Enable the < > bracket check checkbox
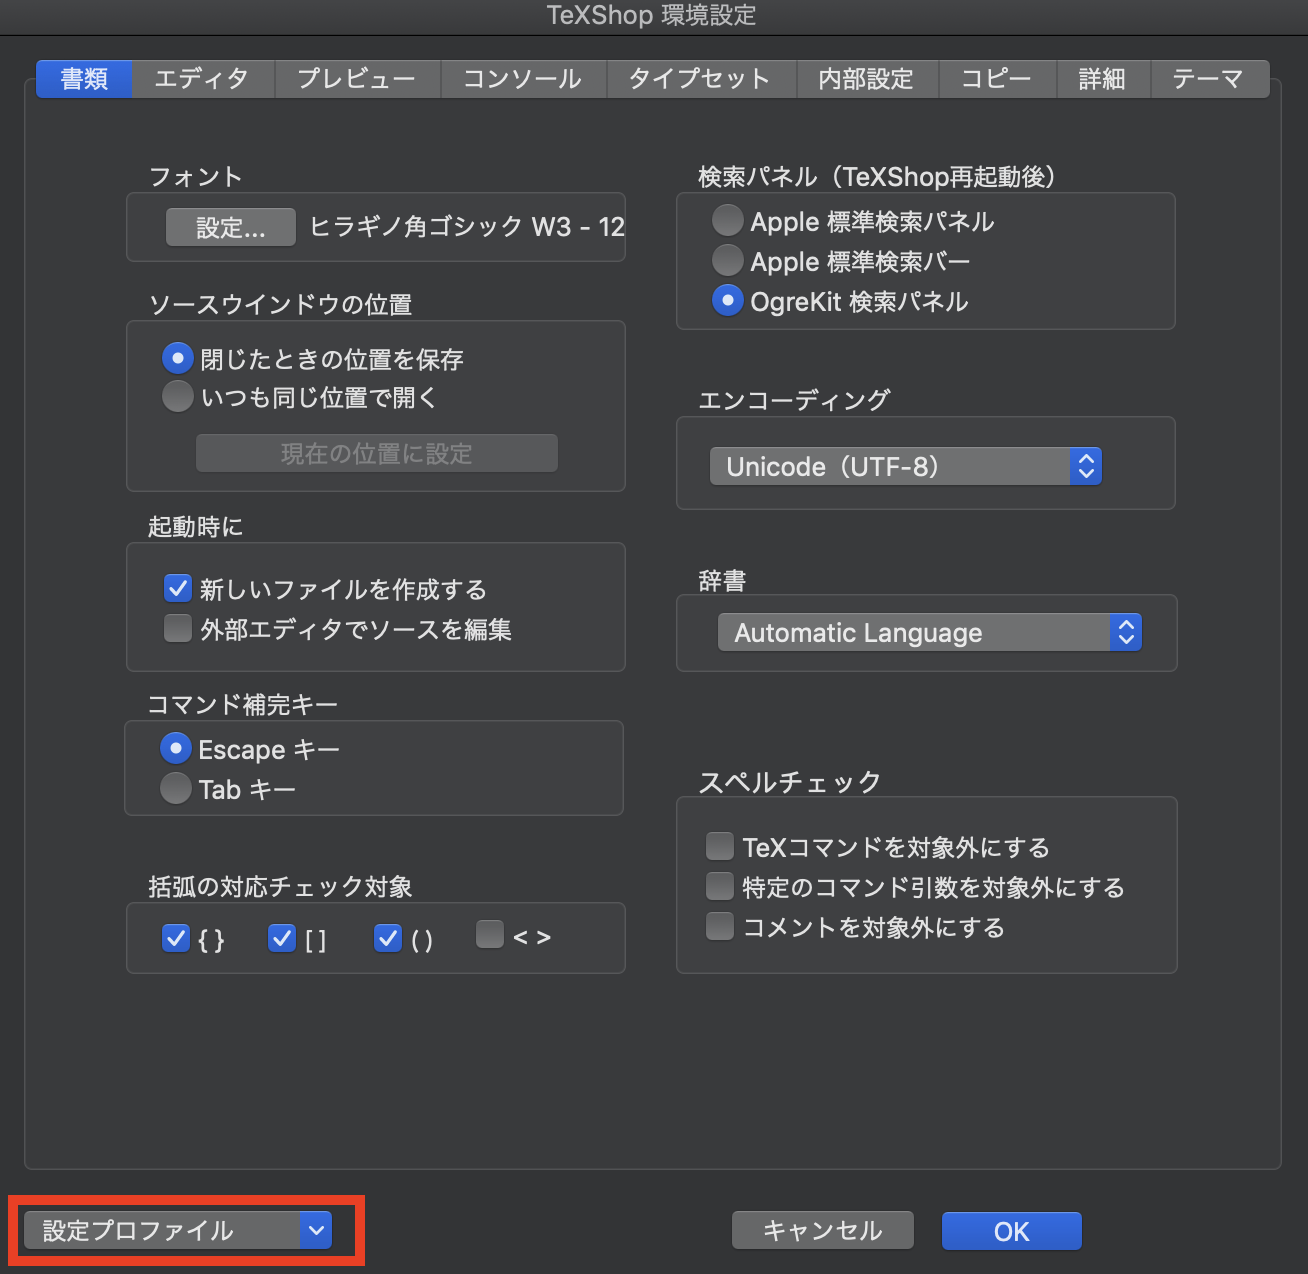 click(x=490, y=934)
